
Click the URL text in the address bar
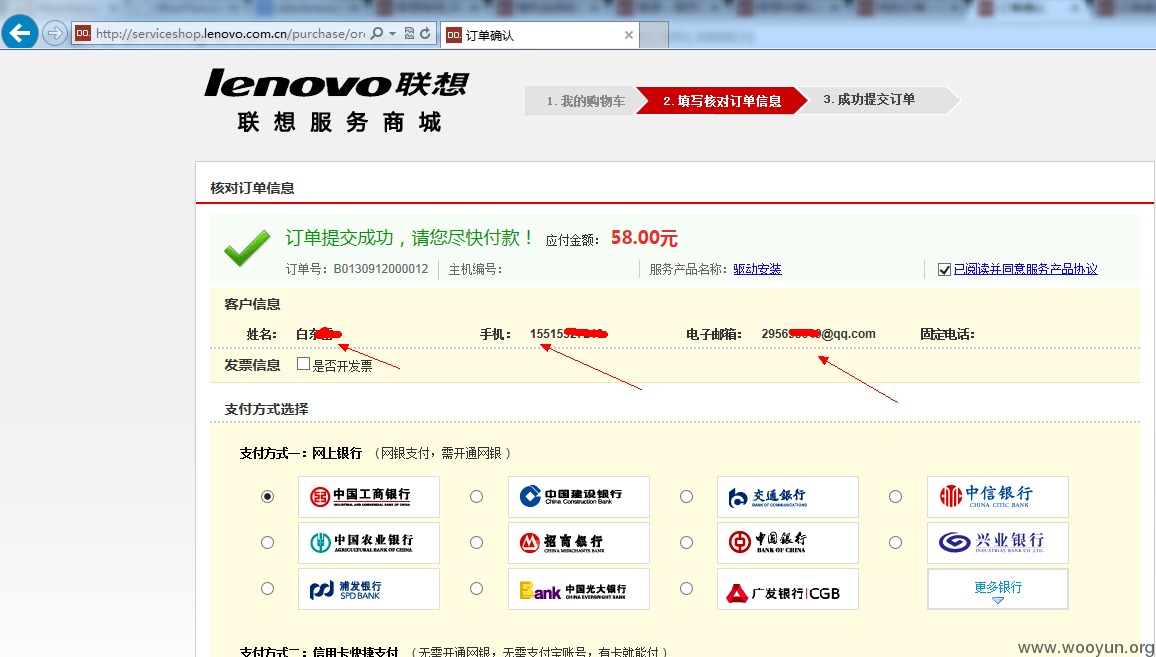[x=230, y=34]
